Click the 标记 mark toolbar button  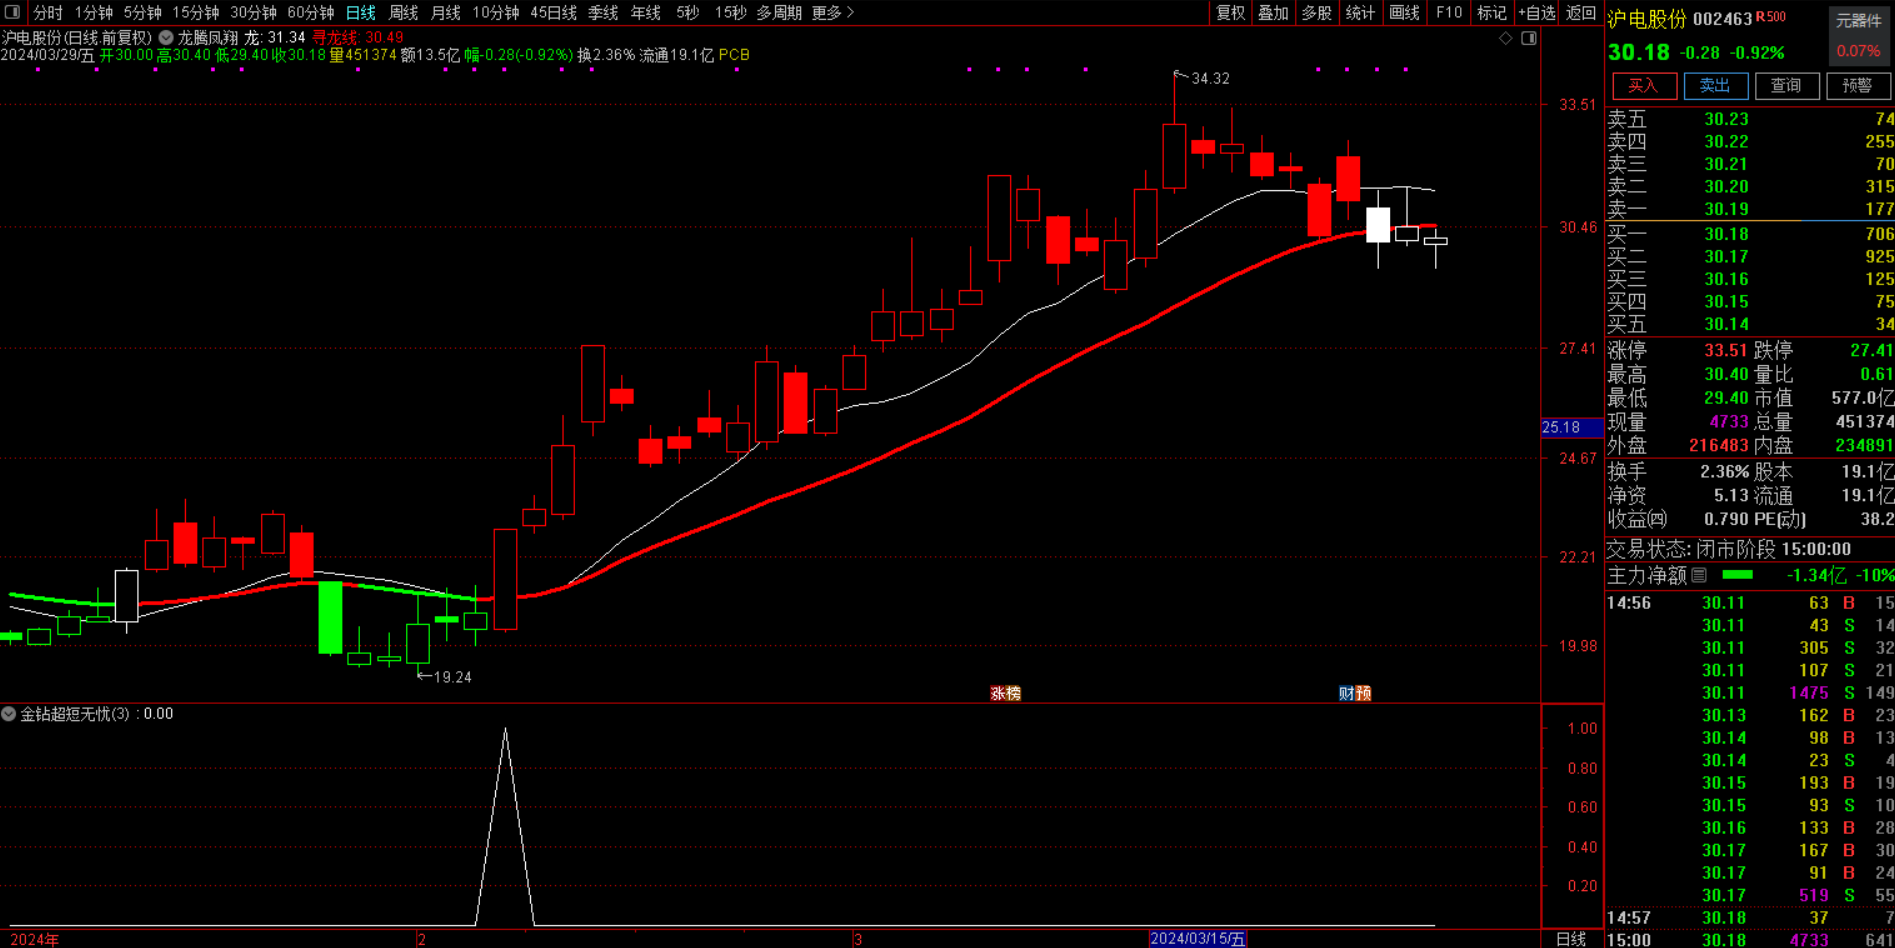(1491, 12)
